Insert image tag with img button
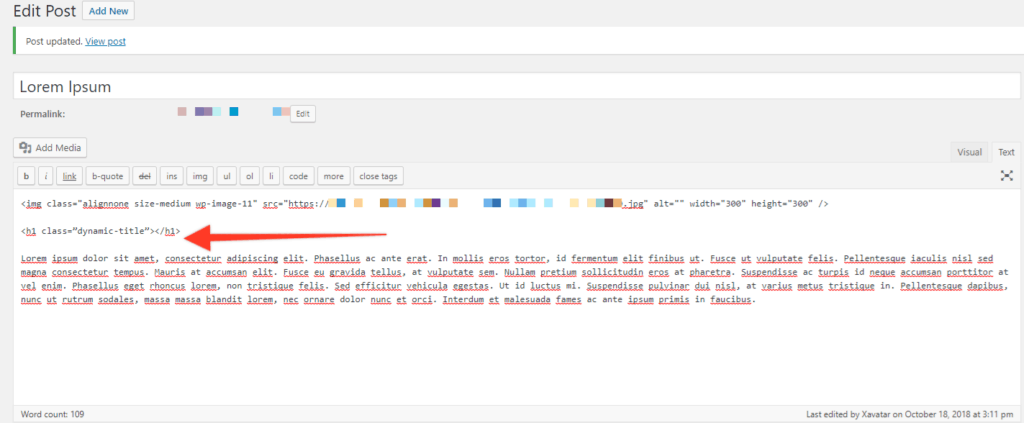The height and width of the screenshot is (423, 1024). click(x=201, y=176)
